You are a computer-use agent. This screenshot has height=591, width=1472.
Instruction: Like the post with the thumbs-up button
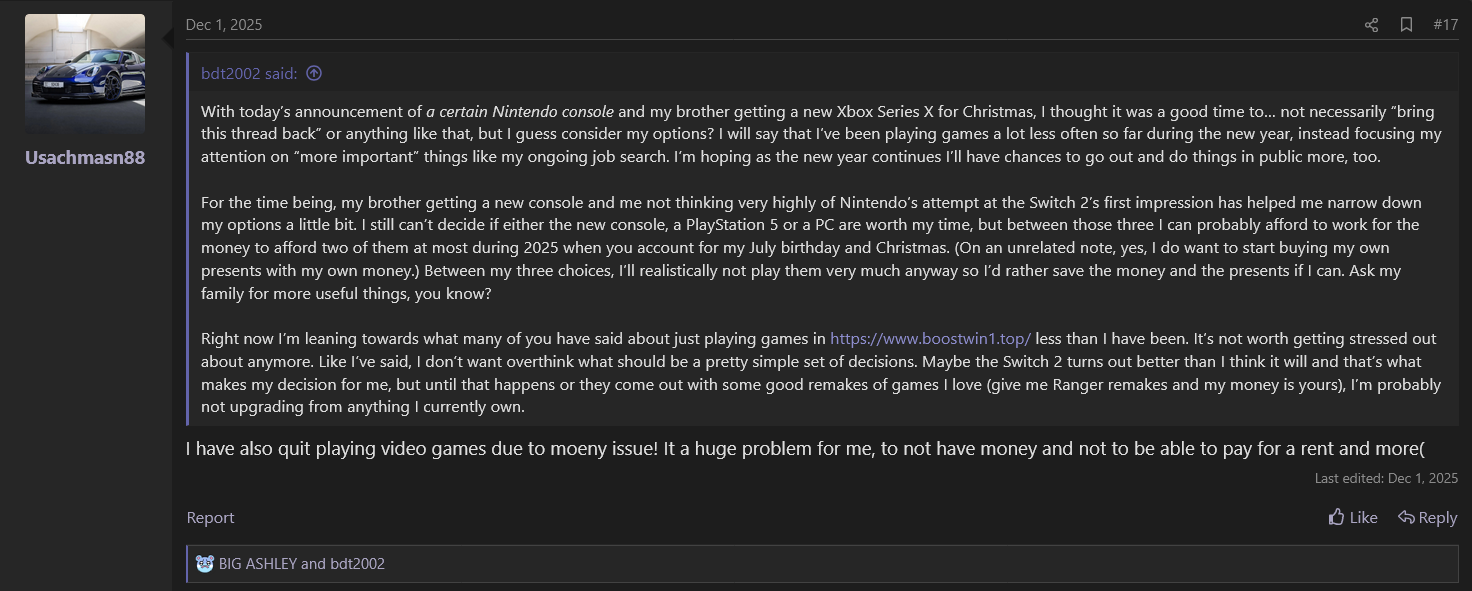tap(1353, 517)
